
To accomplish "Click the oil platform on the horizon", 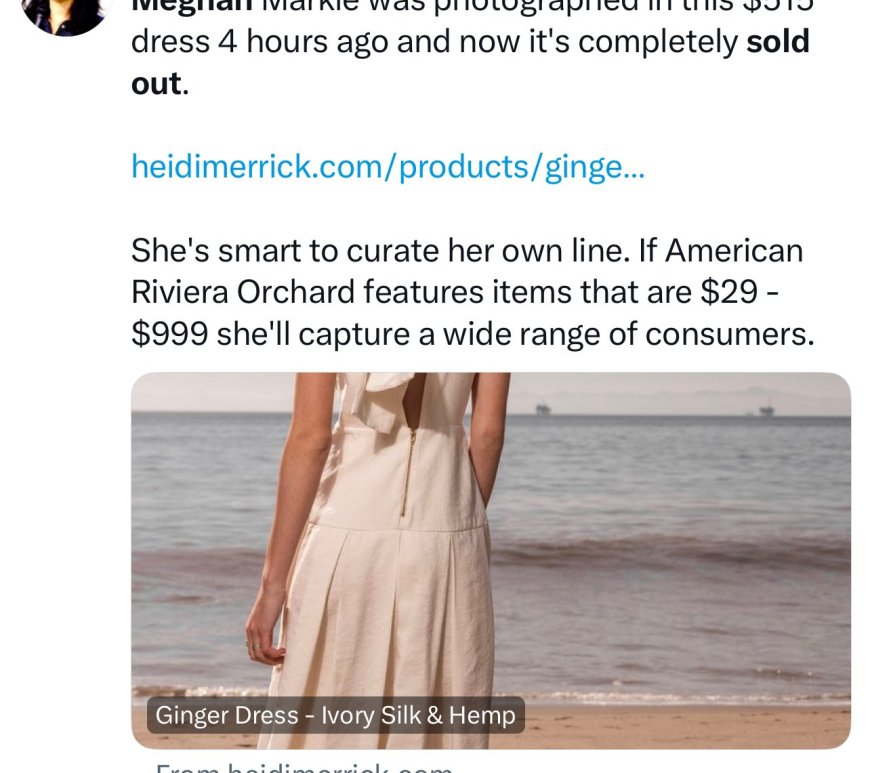I will point(542,409).
